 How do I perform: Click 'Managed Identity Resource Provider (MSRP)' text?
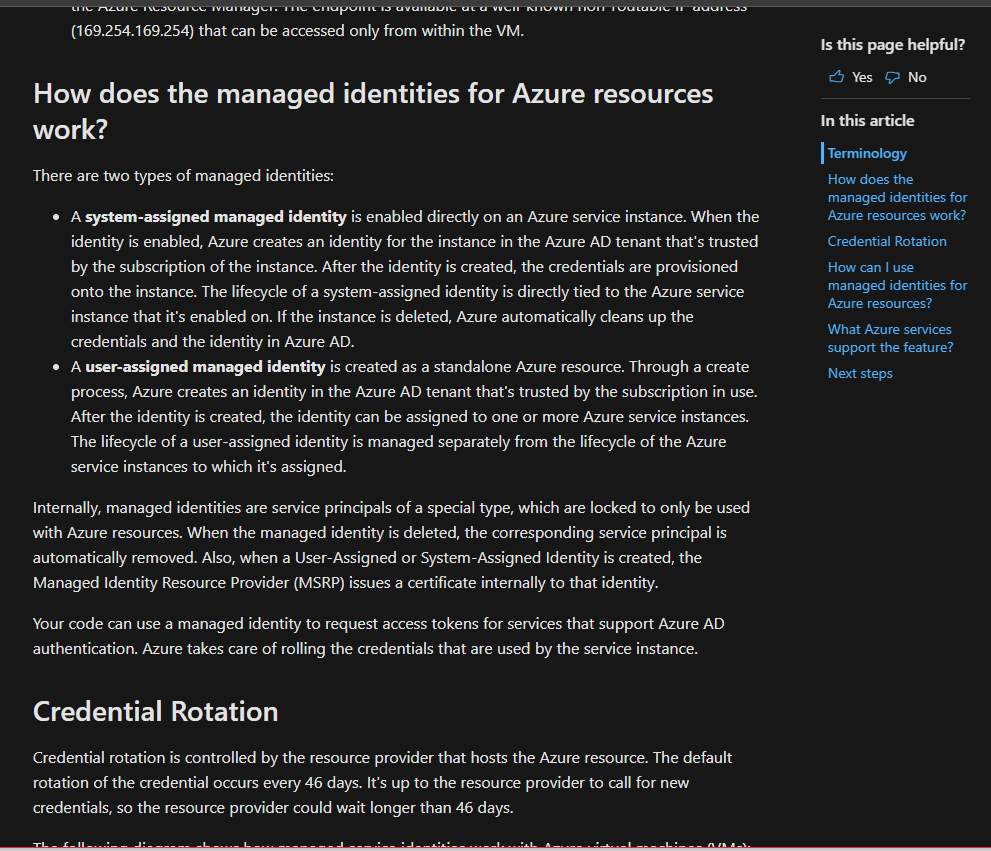pos(188,583)
